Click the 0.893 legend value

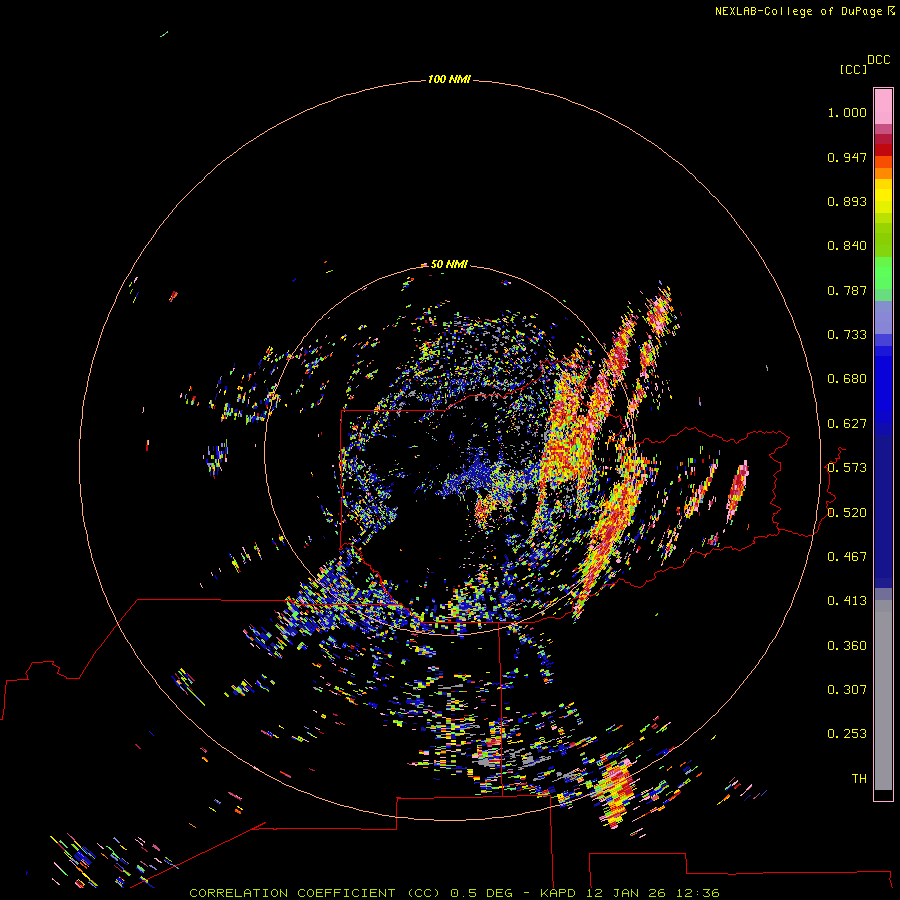(847, 201)
